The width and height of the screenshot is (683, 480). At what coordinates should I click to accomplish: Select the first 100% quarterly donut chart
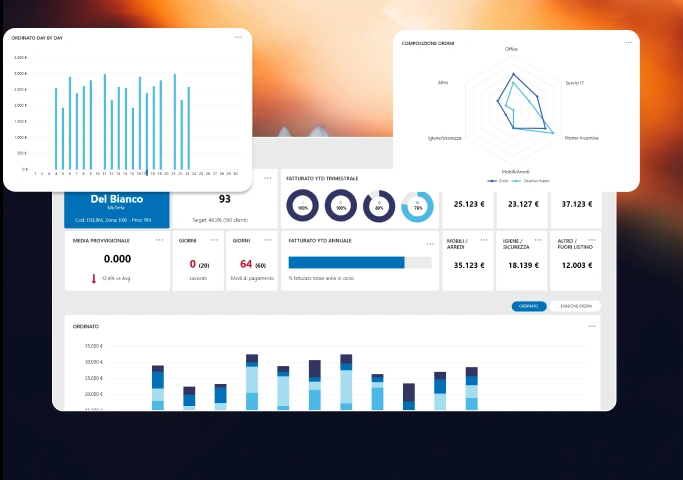pos(303,206)
